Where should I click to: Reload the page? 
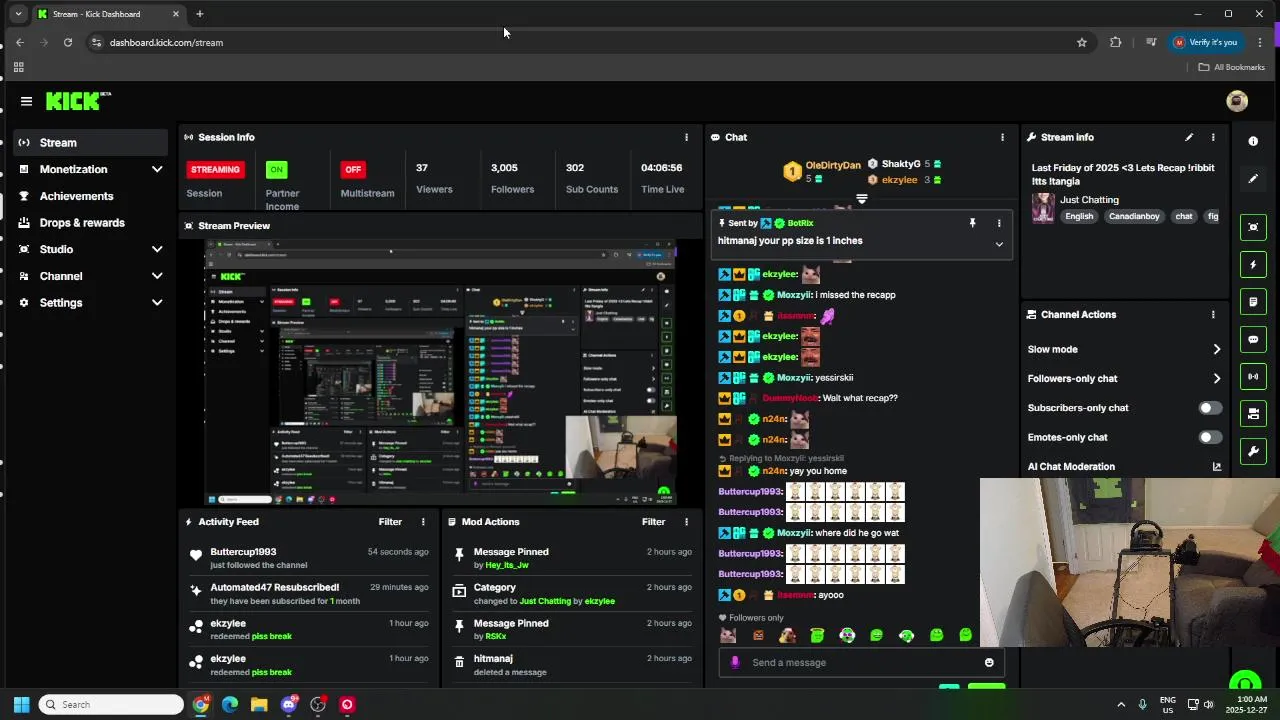click(67, 42)
